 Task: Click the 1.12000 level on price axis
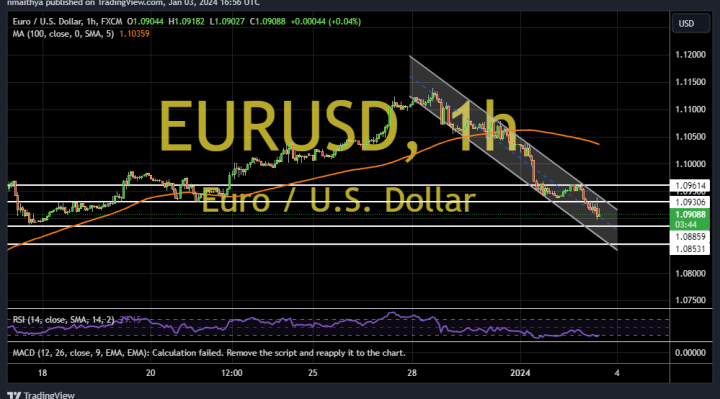click(x=690, y=55)
